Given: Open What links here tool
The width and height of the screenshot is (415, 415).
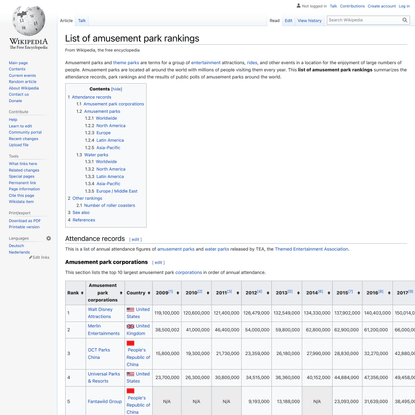Looking at the screenshot, I should point(23,164).
